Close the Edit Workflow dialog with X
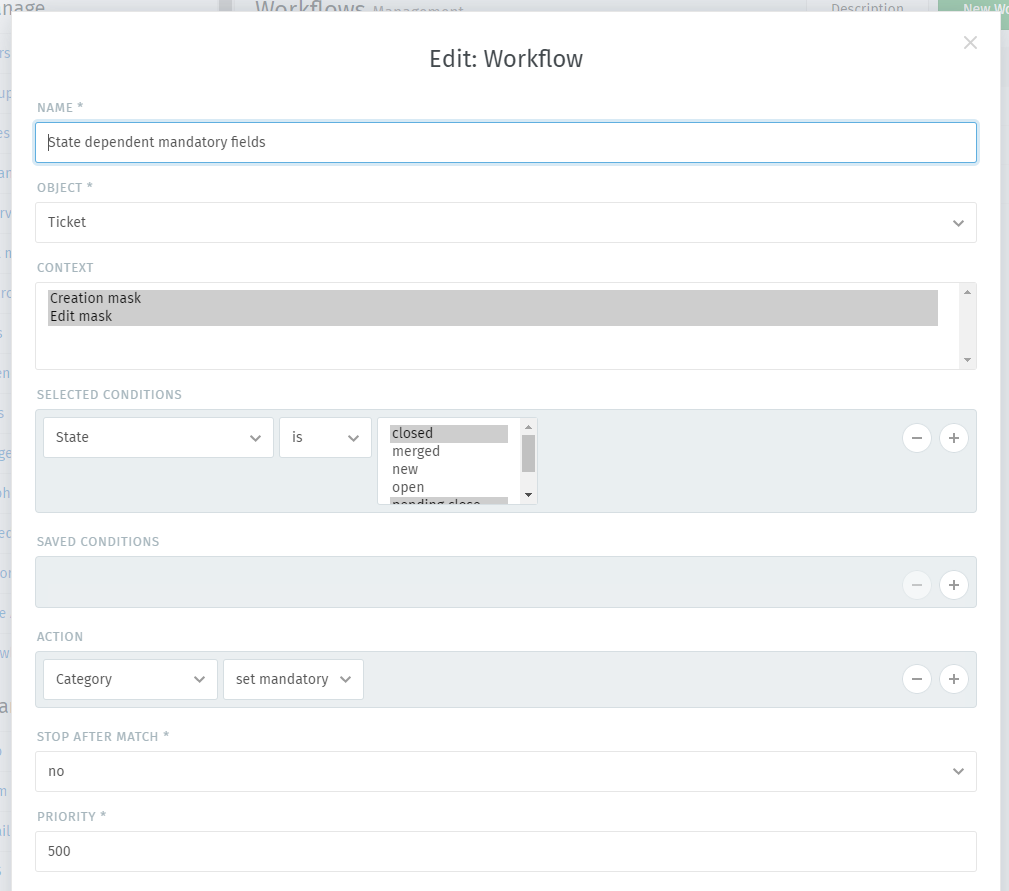Image resolution: width=1009 pixels, height=891 pixels. coord(970,42)
